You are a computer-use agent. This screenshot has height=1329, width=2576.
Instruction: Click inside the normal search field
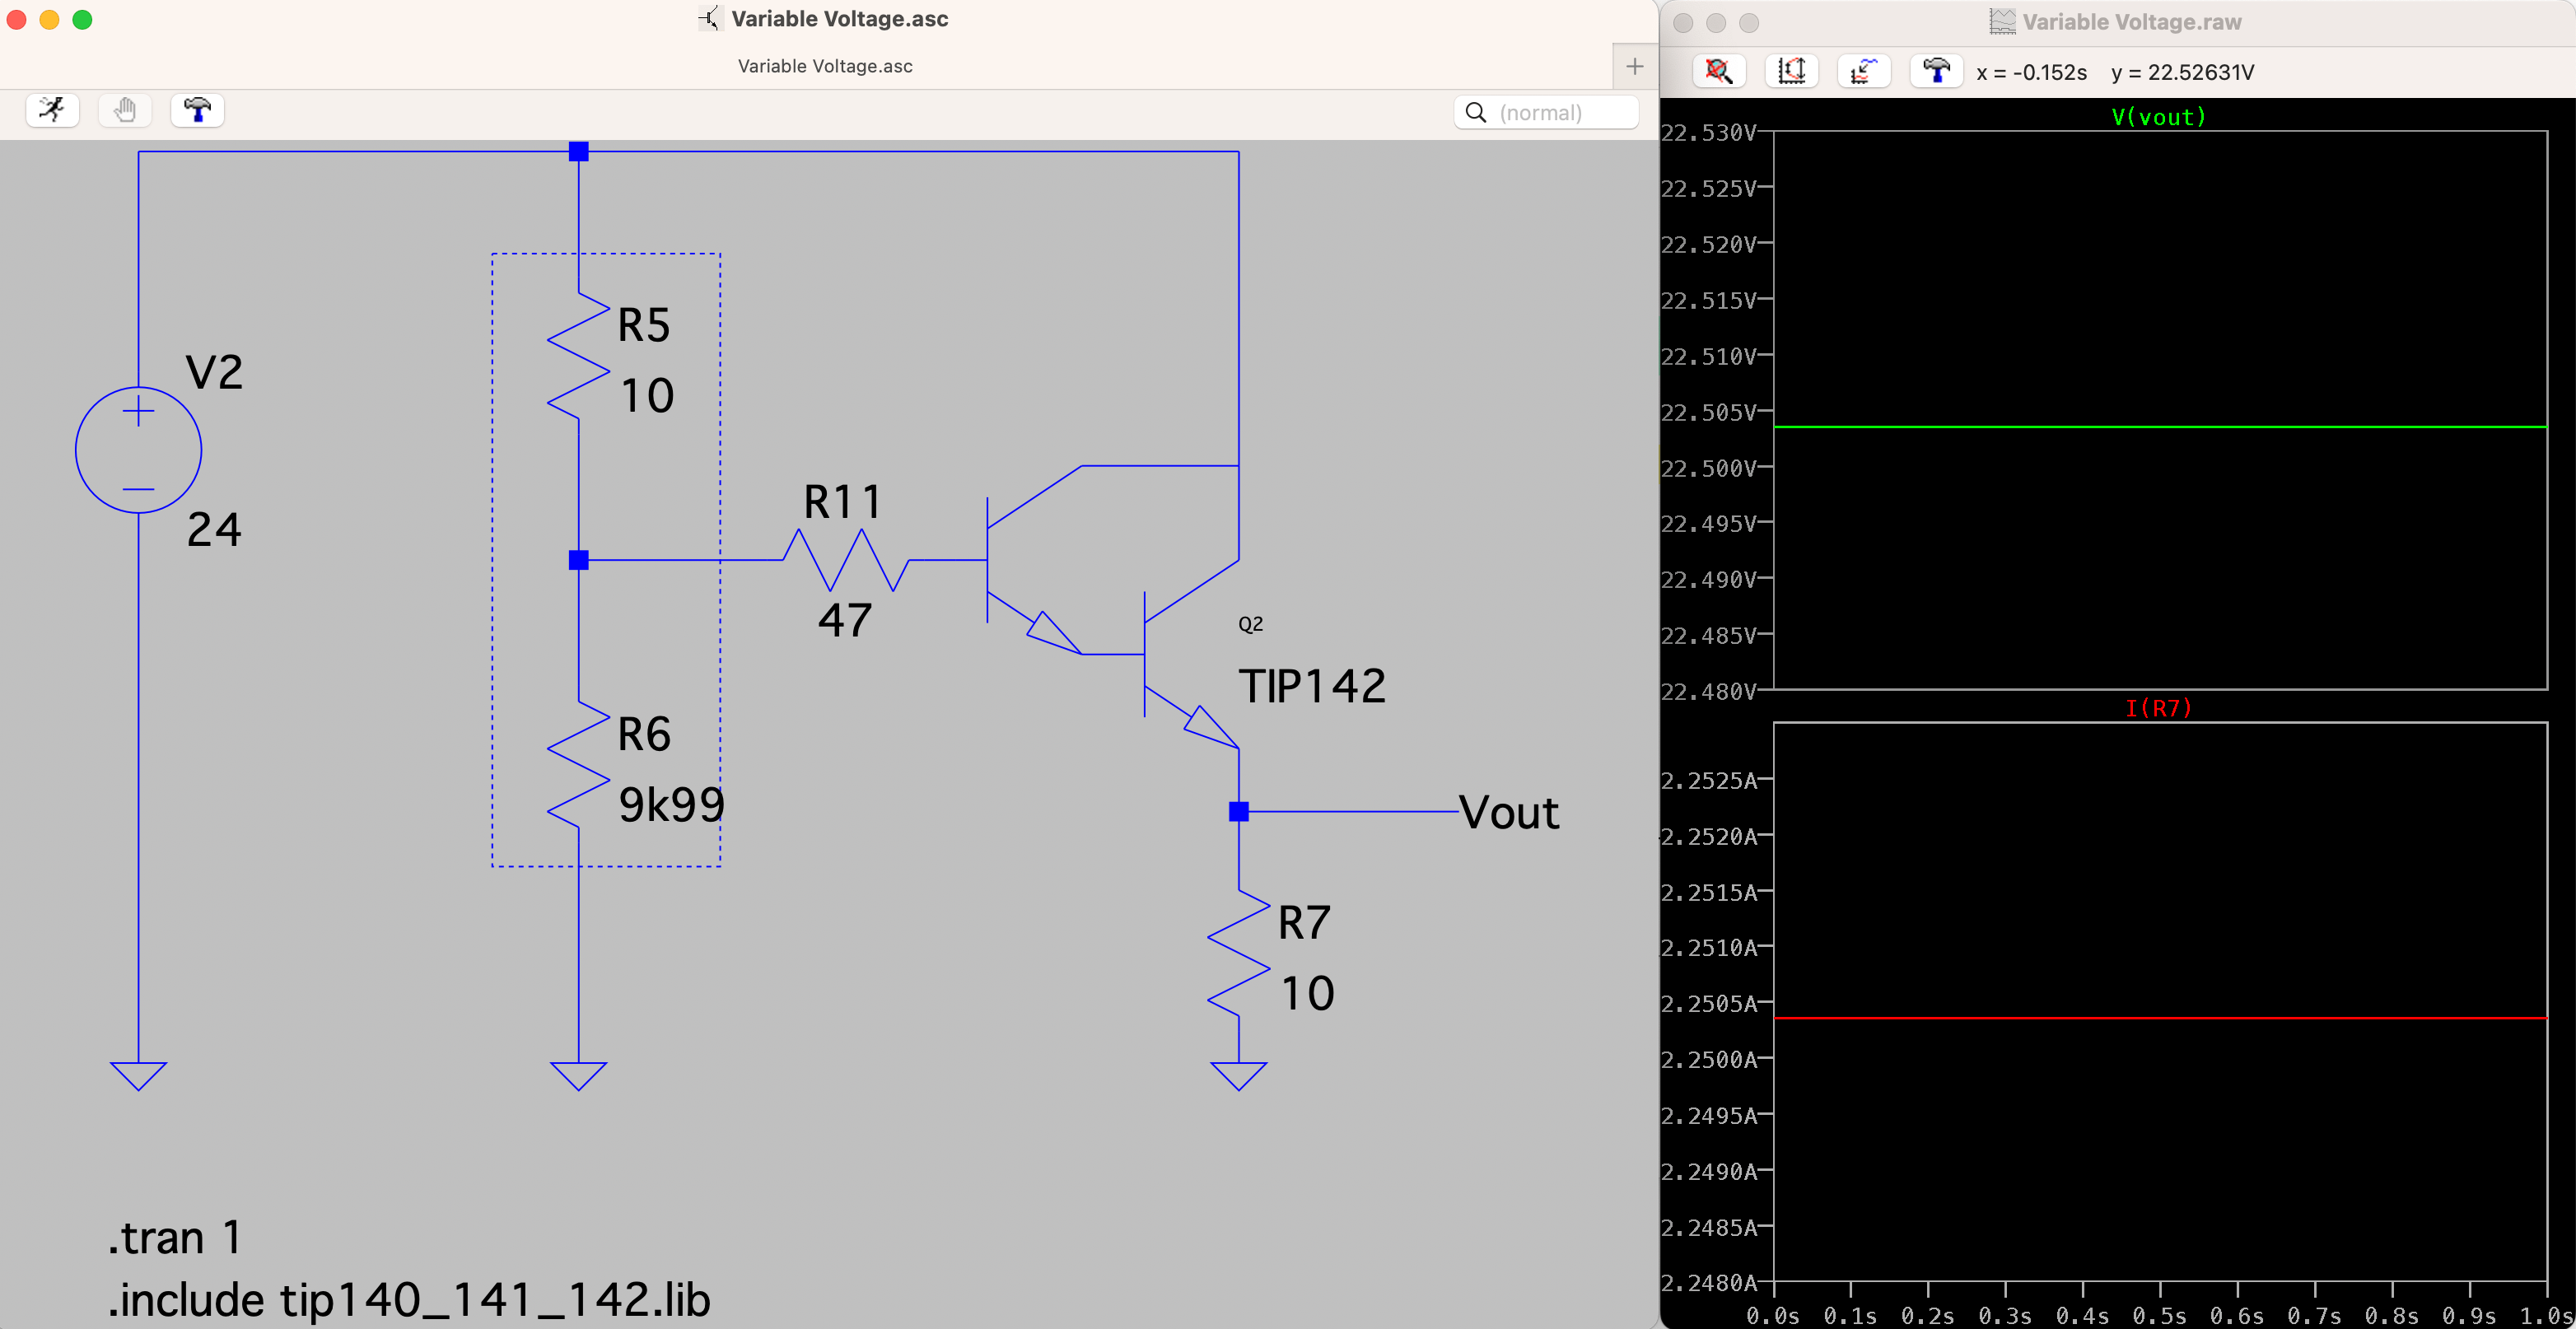tap(1550, 112)
